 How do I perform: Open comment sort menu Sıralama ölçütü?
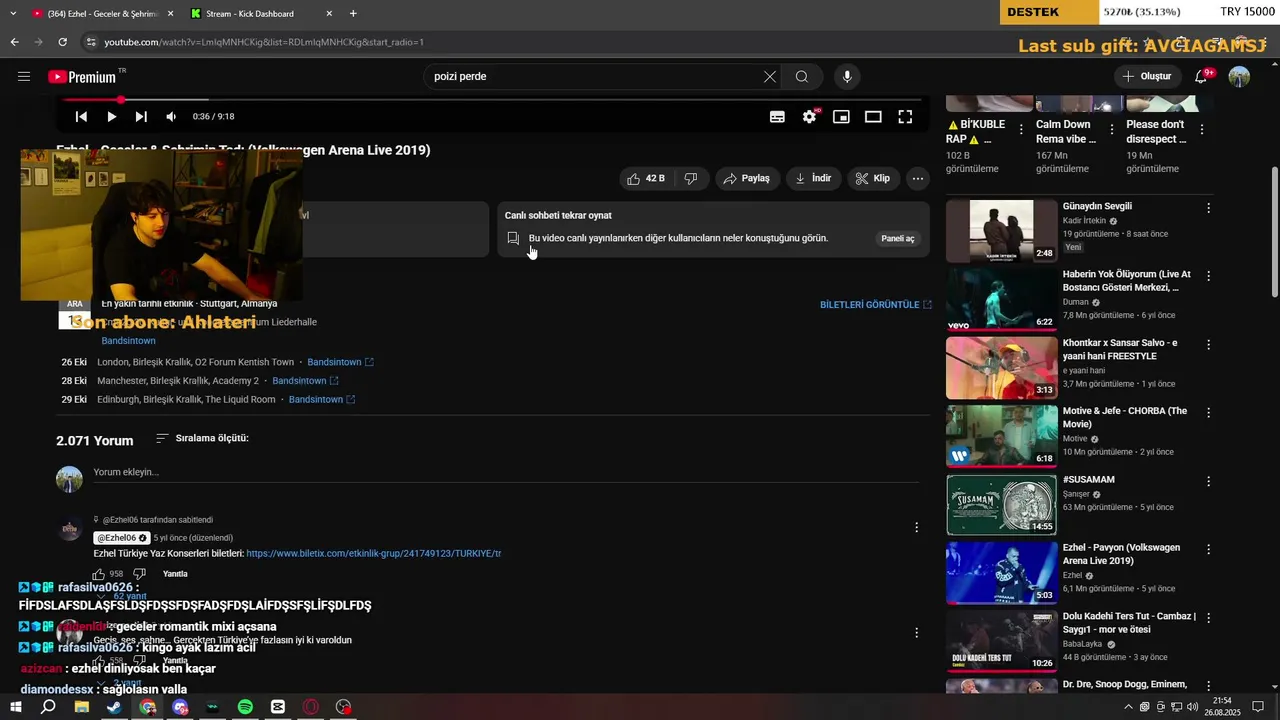click(202, 438)
